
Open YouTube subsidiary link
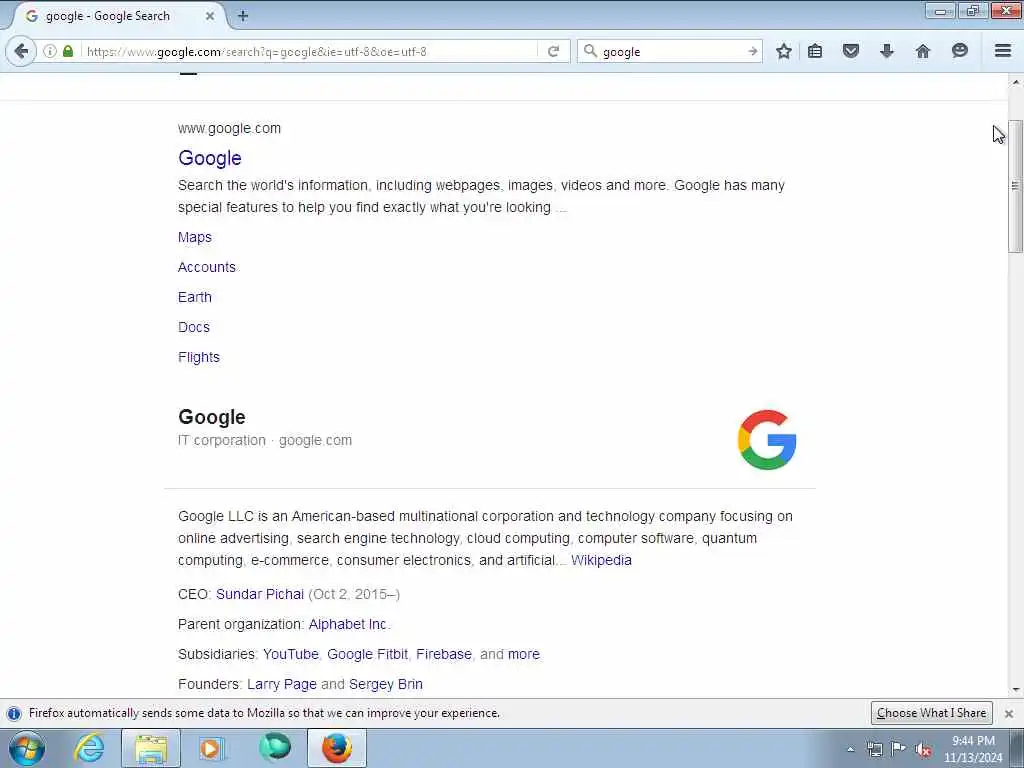click(291, 654)
